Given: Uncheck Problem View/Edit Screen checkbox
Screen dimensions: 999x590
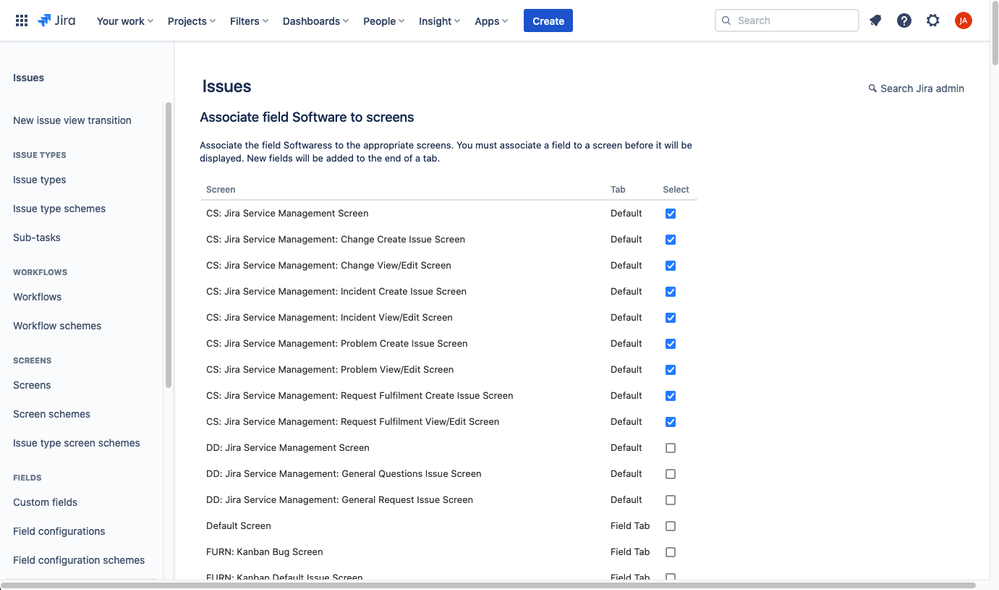Looking at the screenshot, I should (x=670, y=370).
